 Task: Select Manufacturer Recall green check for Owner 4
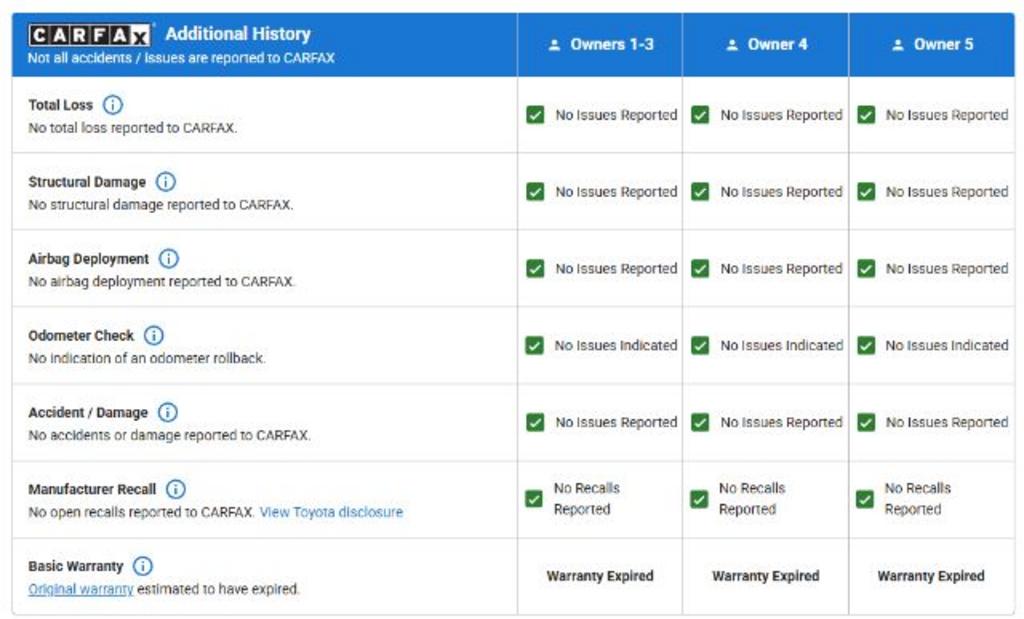[699, 500]
